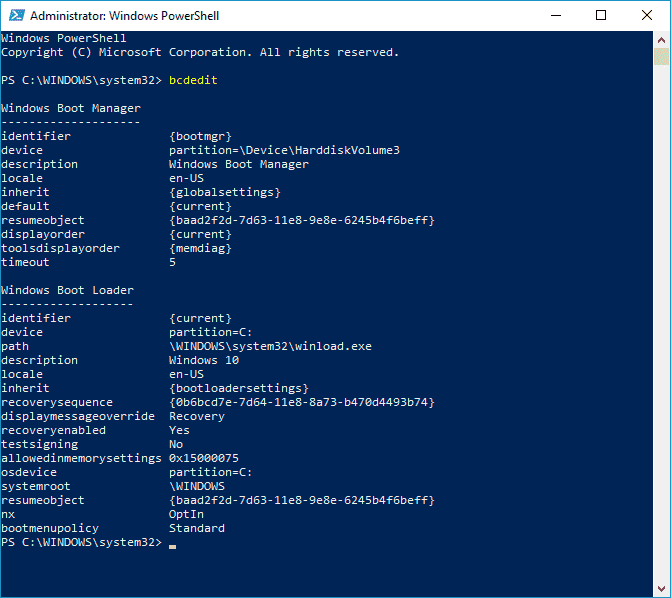Click the Boot Manager en-US locale value
671x598 pixels.
[x=186, y=178]
